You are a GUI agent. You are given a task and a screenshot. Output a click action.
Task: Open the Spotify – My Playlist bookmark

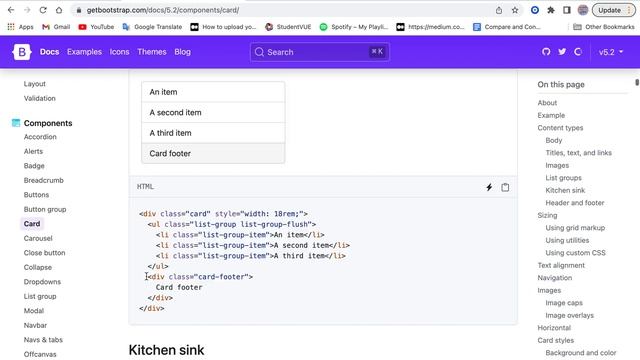354,27
